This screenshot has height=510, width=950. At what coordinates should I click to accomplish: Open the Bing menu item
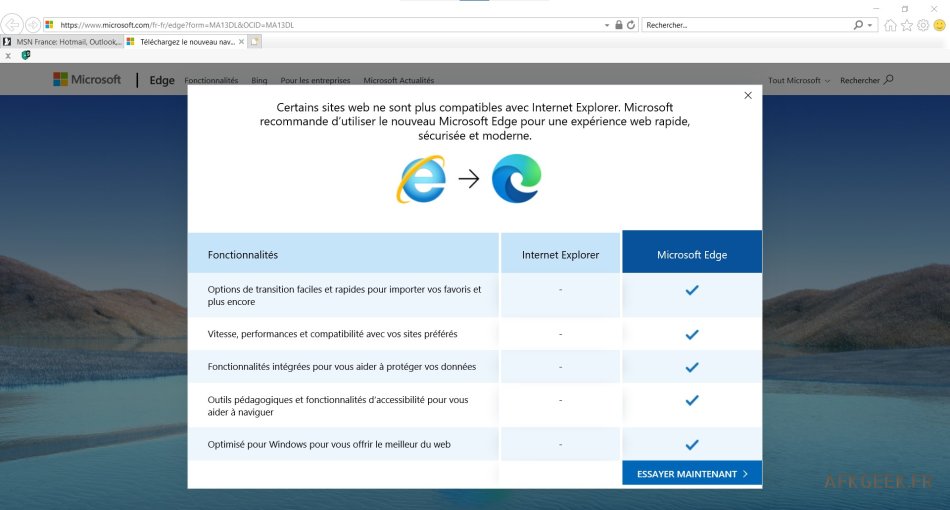click(259, 81)
